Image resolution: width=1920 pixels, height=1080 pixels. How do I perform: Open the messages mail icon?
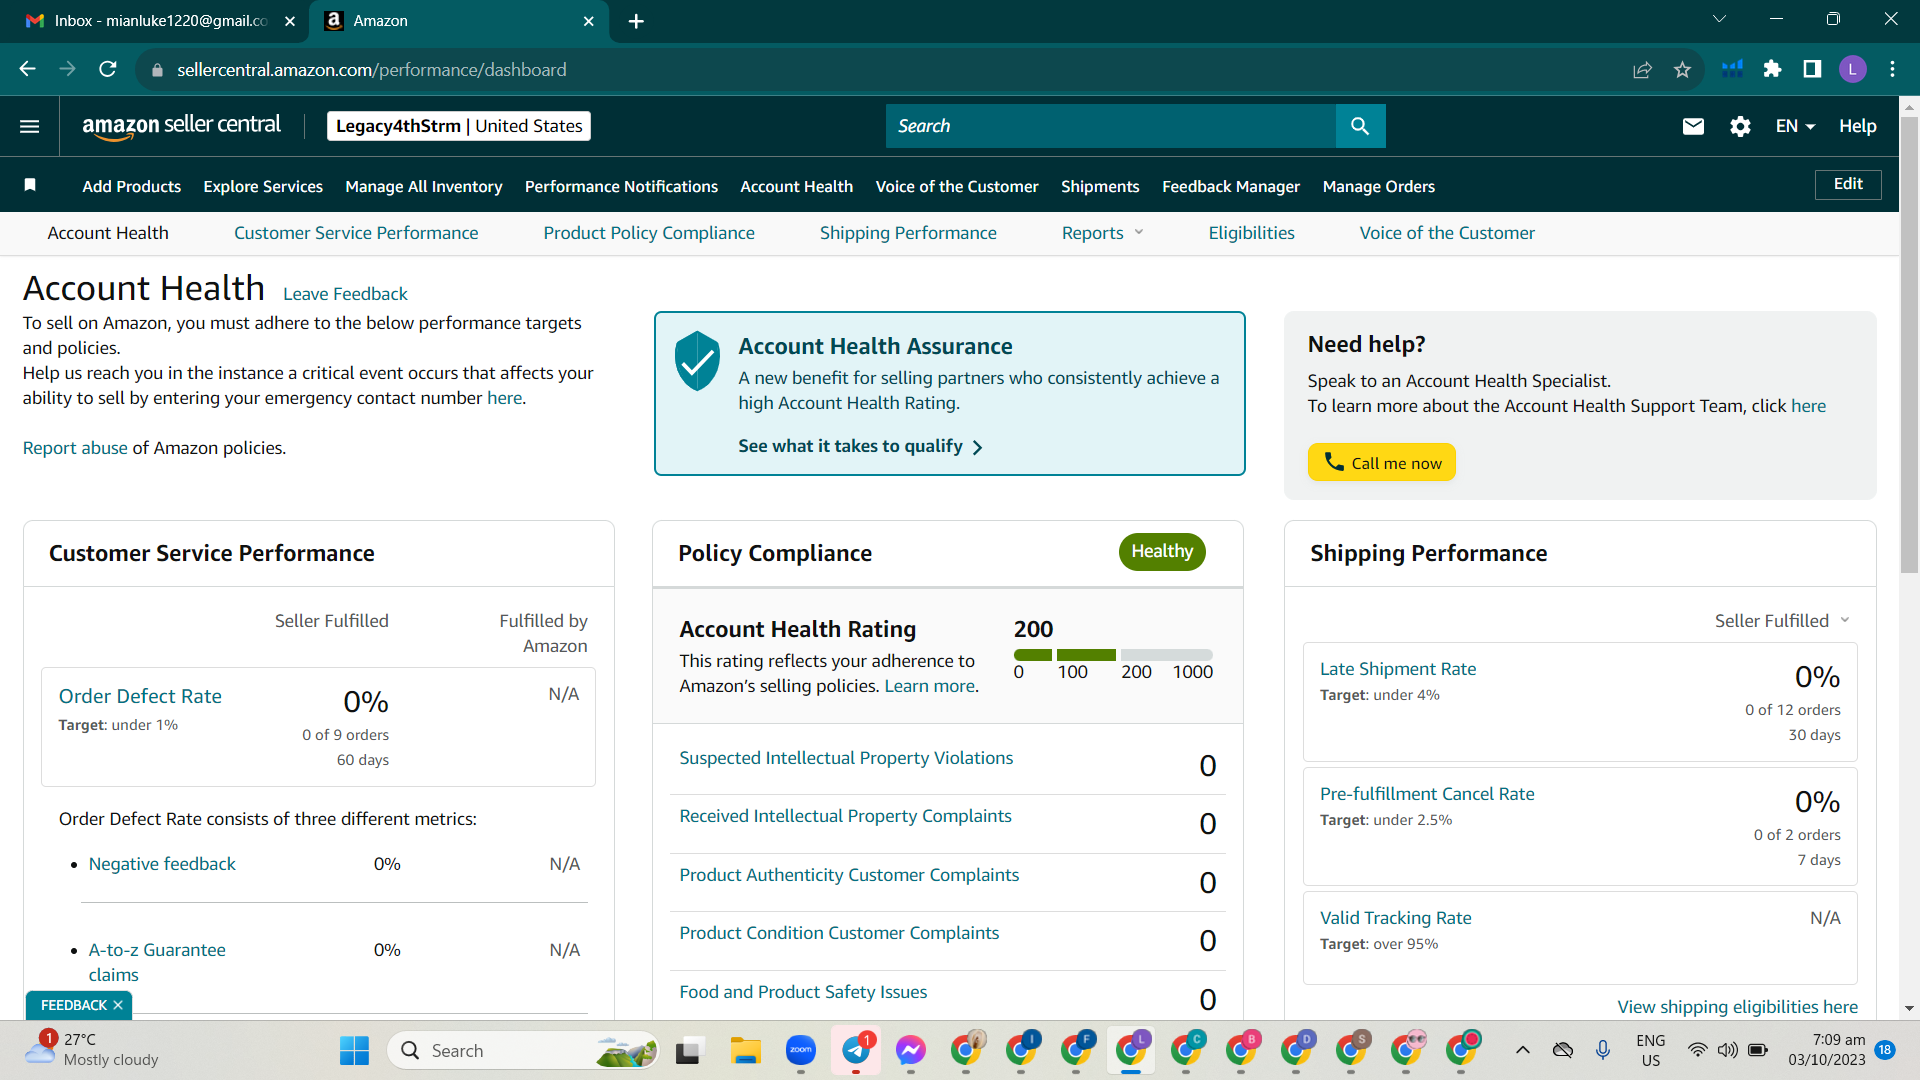click(x=1693, y=126)
